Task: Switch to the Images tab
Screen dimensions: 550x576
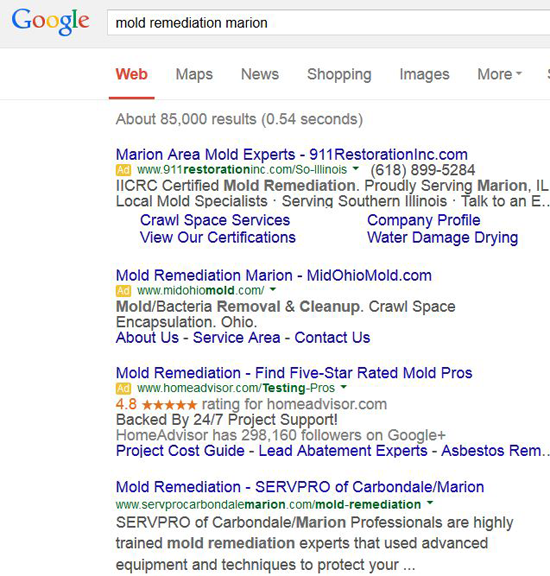Action: coord(424,74)
